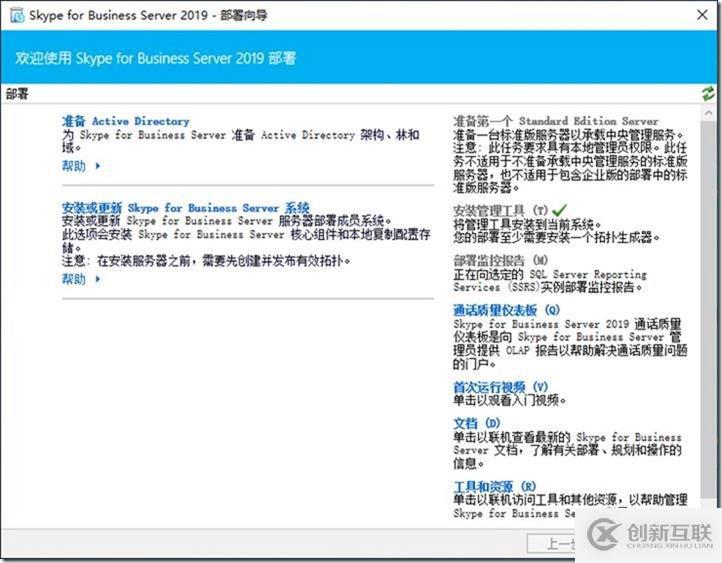Screen dimensions: 722x563
Task: Click 准备第一个 Standard Edition Server
Action: (556, 121)
